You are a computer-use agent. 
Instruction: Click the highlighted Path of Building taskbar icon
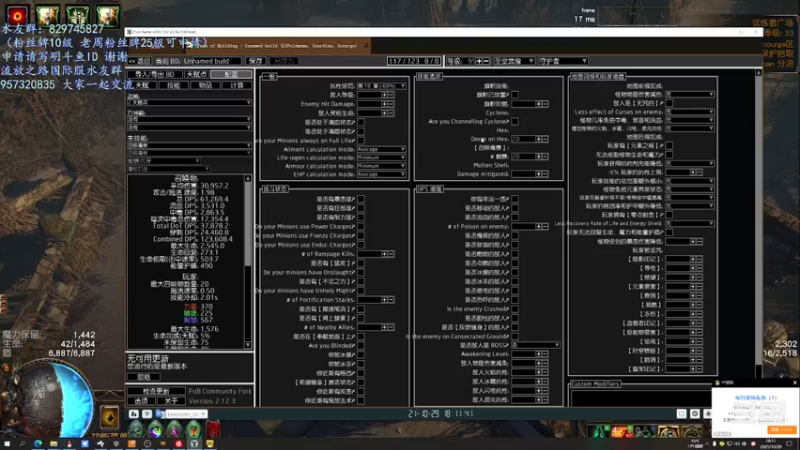194,444
